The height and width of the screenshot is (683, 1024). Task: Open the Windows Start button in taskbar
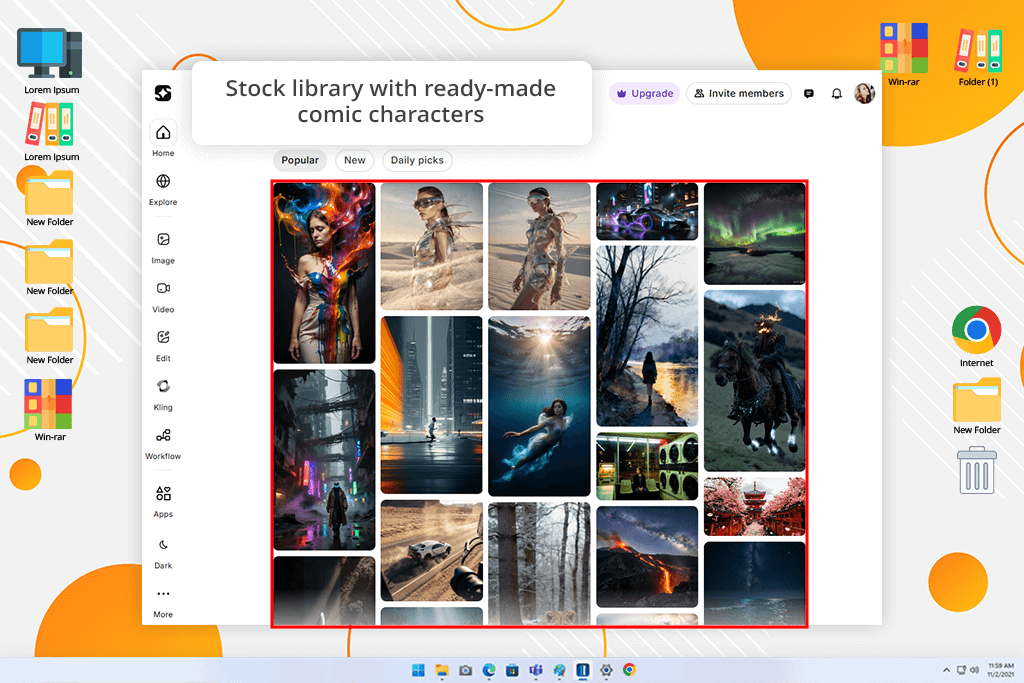(418, 670)
